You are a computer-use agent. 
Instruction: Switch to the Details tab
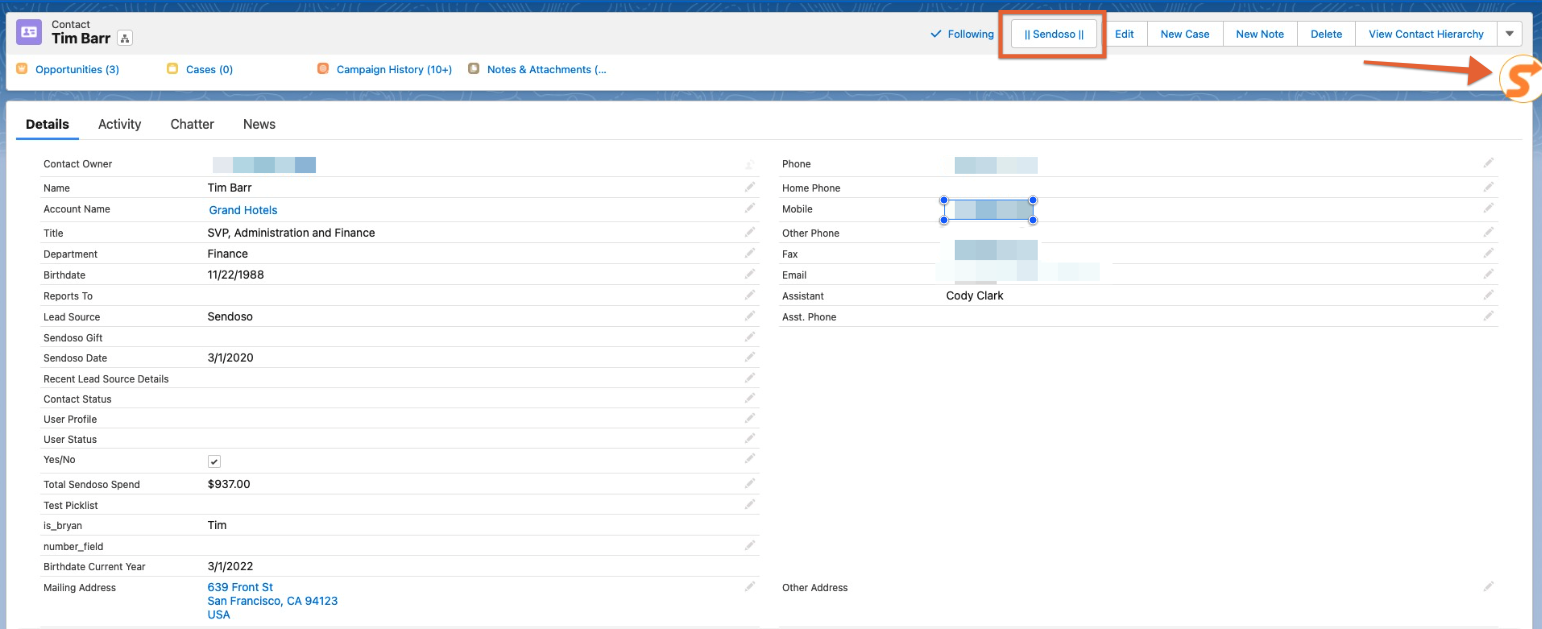pyautogui.click(x=47, y=125)
